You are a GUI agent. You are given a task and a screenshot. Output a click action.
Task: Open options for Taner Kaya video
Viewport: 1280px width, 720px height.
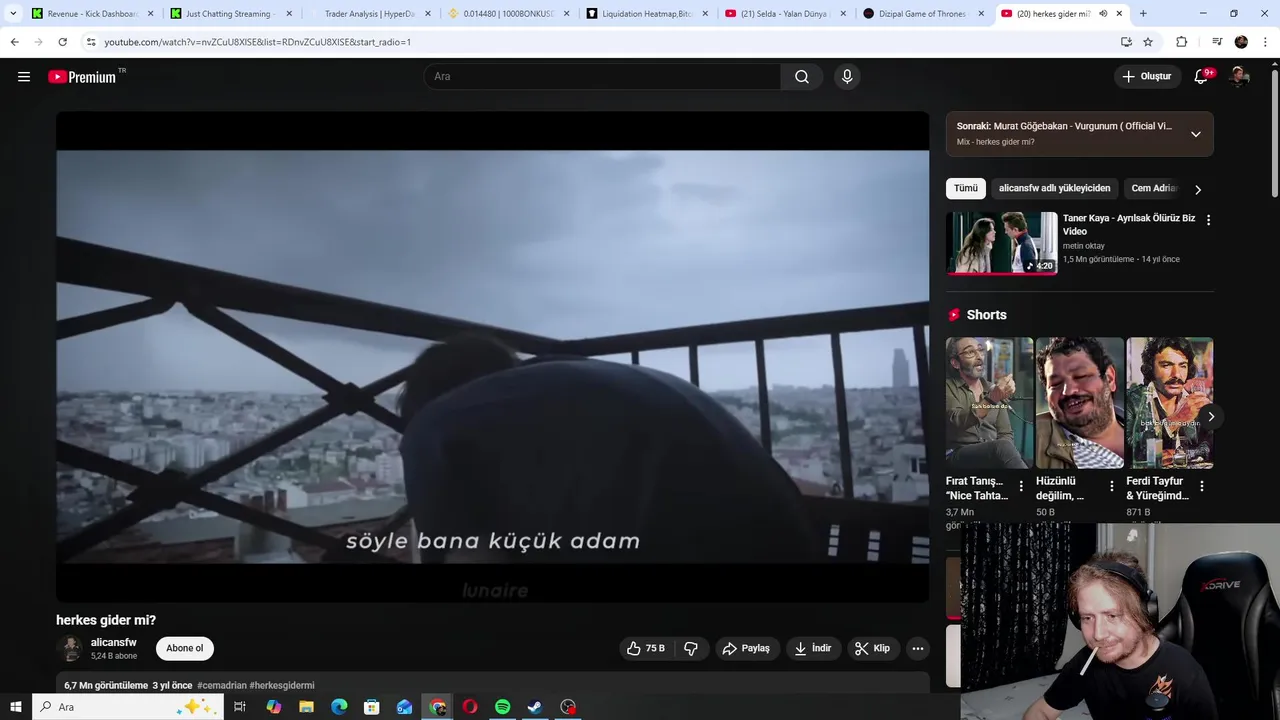click(x=1208, y=220)
